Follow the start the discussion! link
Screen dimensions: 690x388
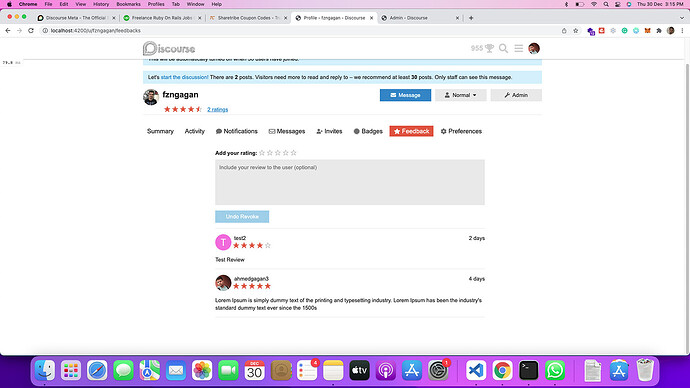click(184, 77)
